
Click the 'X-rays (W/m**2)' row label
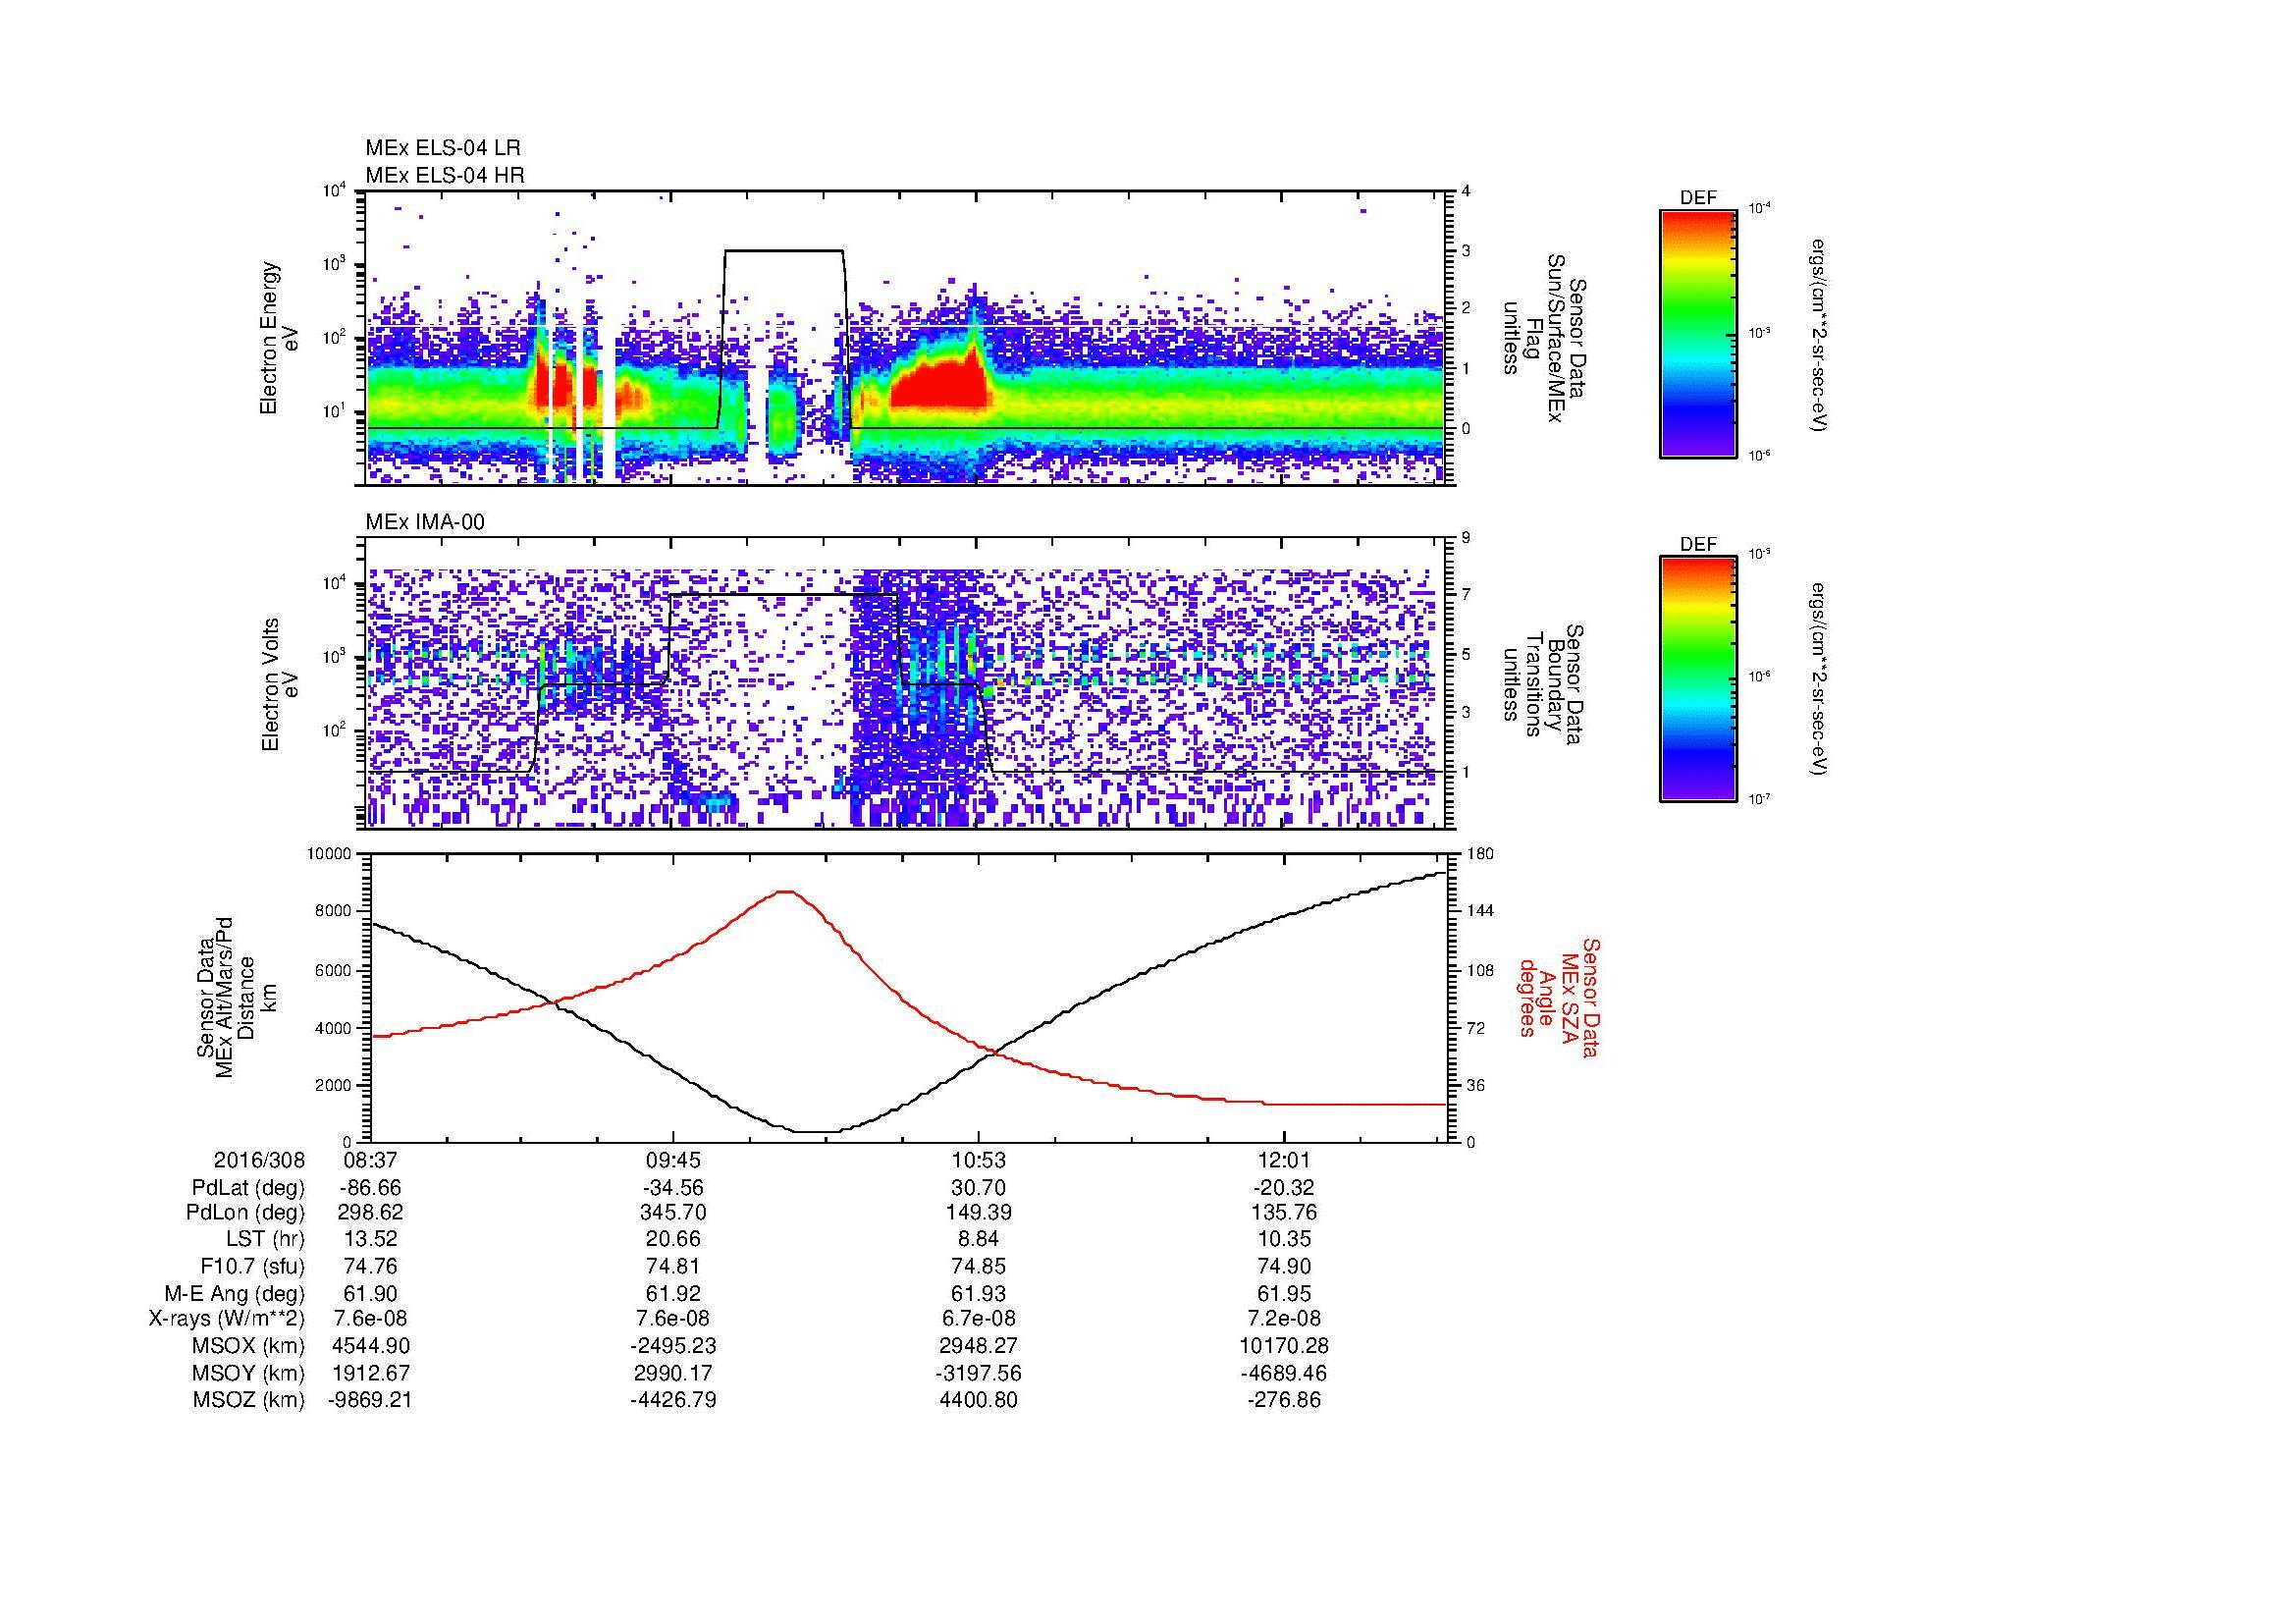[226, 1320]
